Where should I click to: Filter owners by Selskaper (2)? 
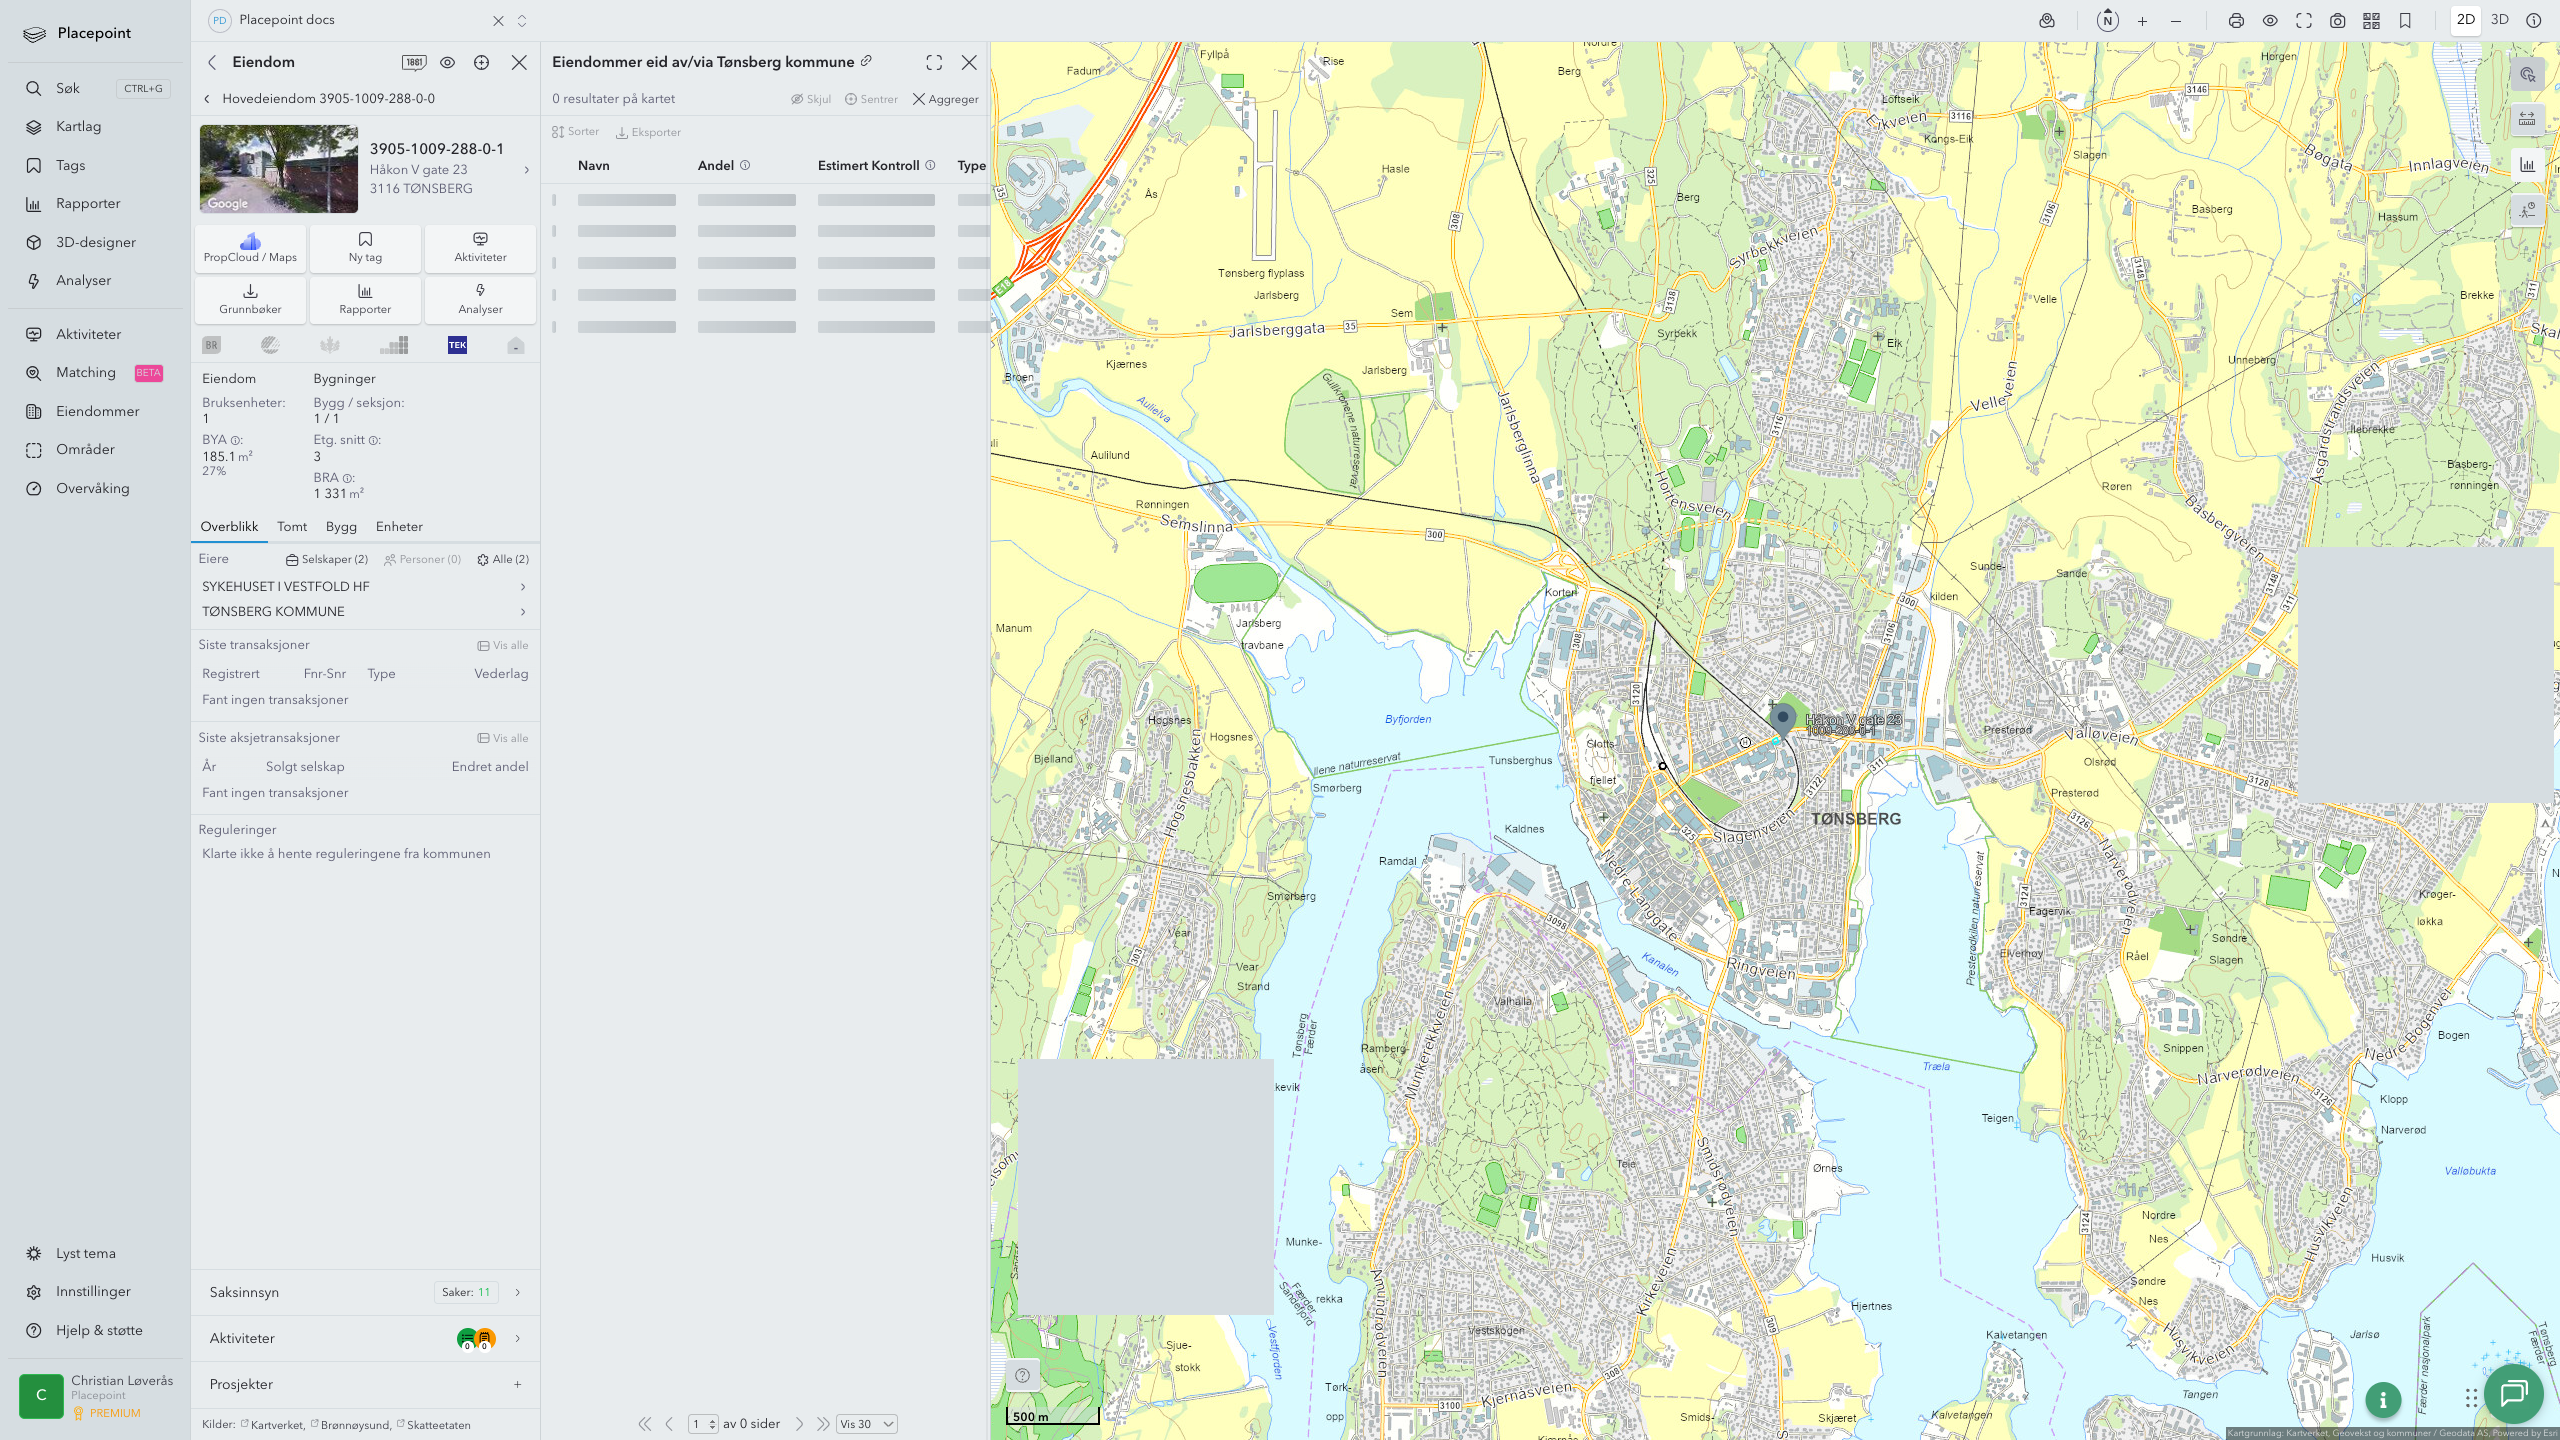[327, 560]
